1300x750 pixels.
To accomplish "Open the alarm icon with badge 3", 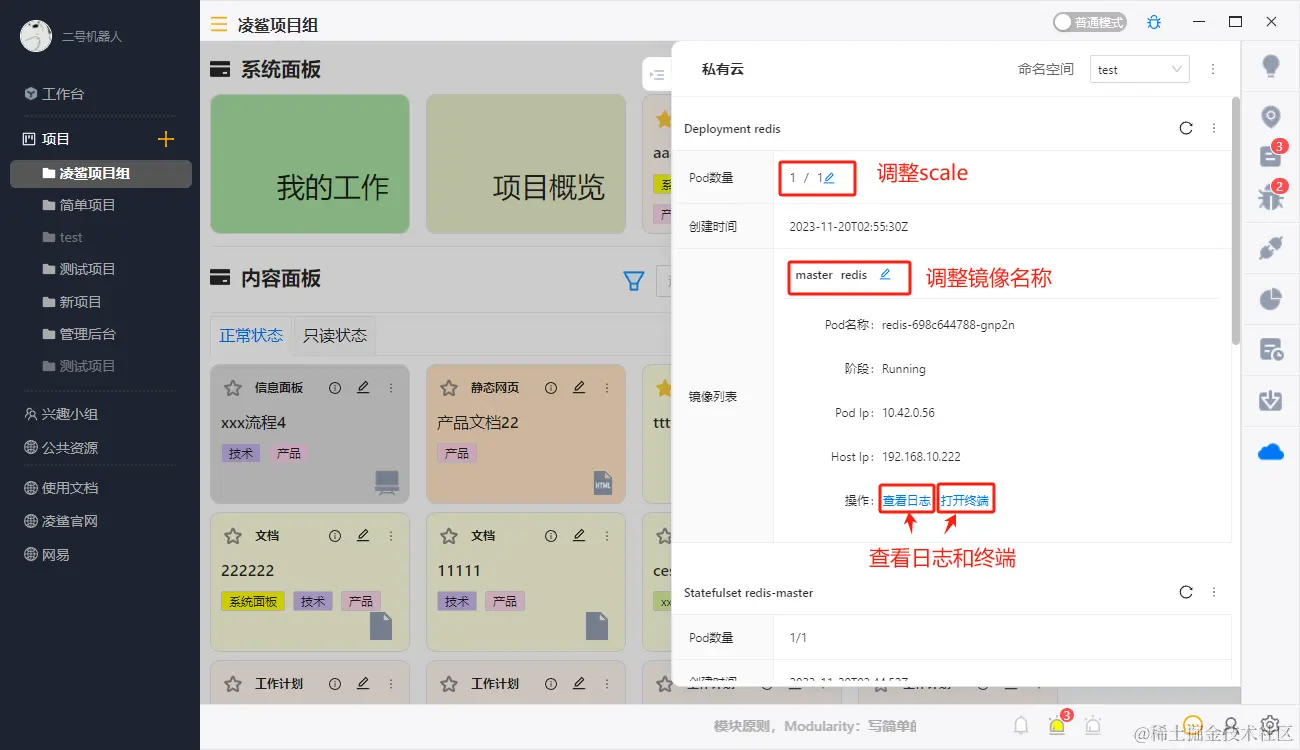I will tap(1057, 725).
